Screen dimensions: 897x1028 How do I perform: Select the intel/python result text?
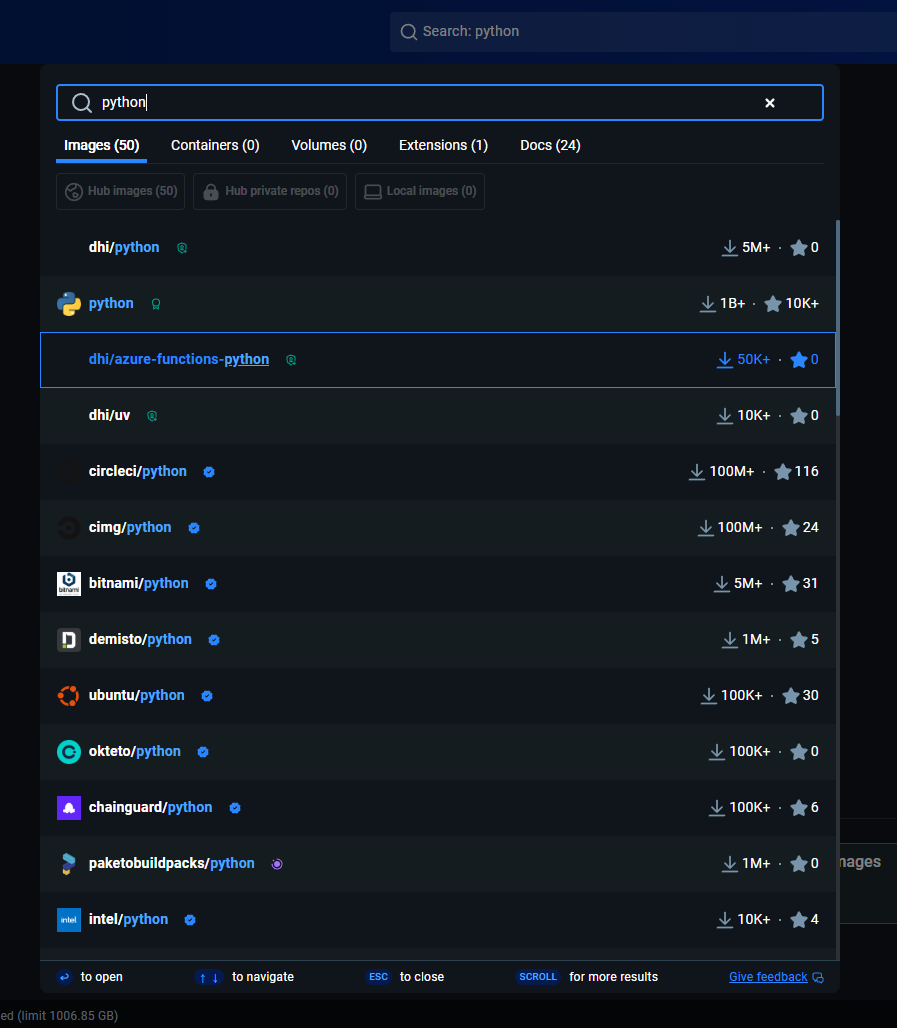(x=128, y=920)
